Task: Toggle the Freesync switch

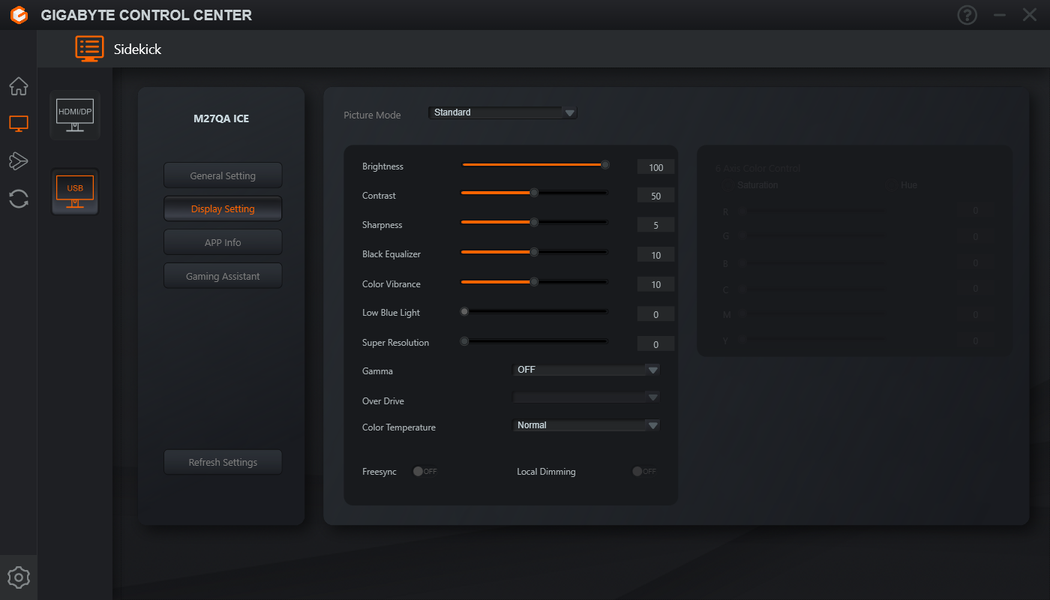Action: pyautogui.click(x=425, y=471)
